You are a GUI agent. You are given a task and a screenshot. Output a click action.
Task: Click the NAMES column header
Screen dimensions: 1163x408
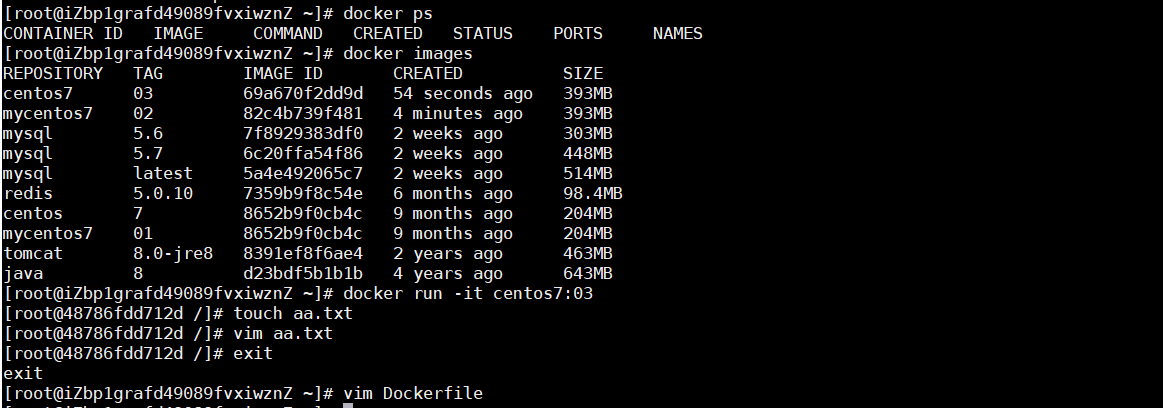(678, 33)
